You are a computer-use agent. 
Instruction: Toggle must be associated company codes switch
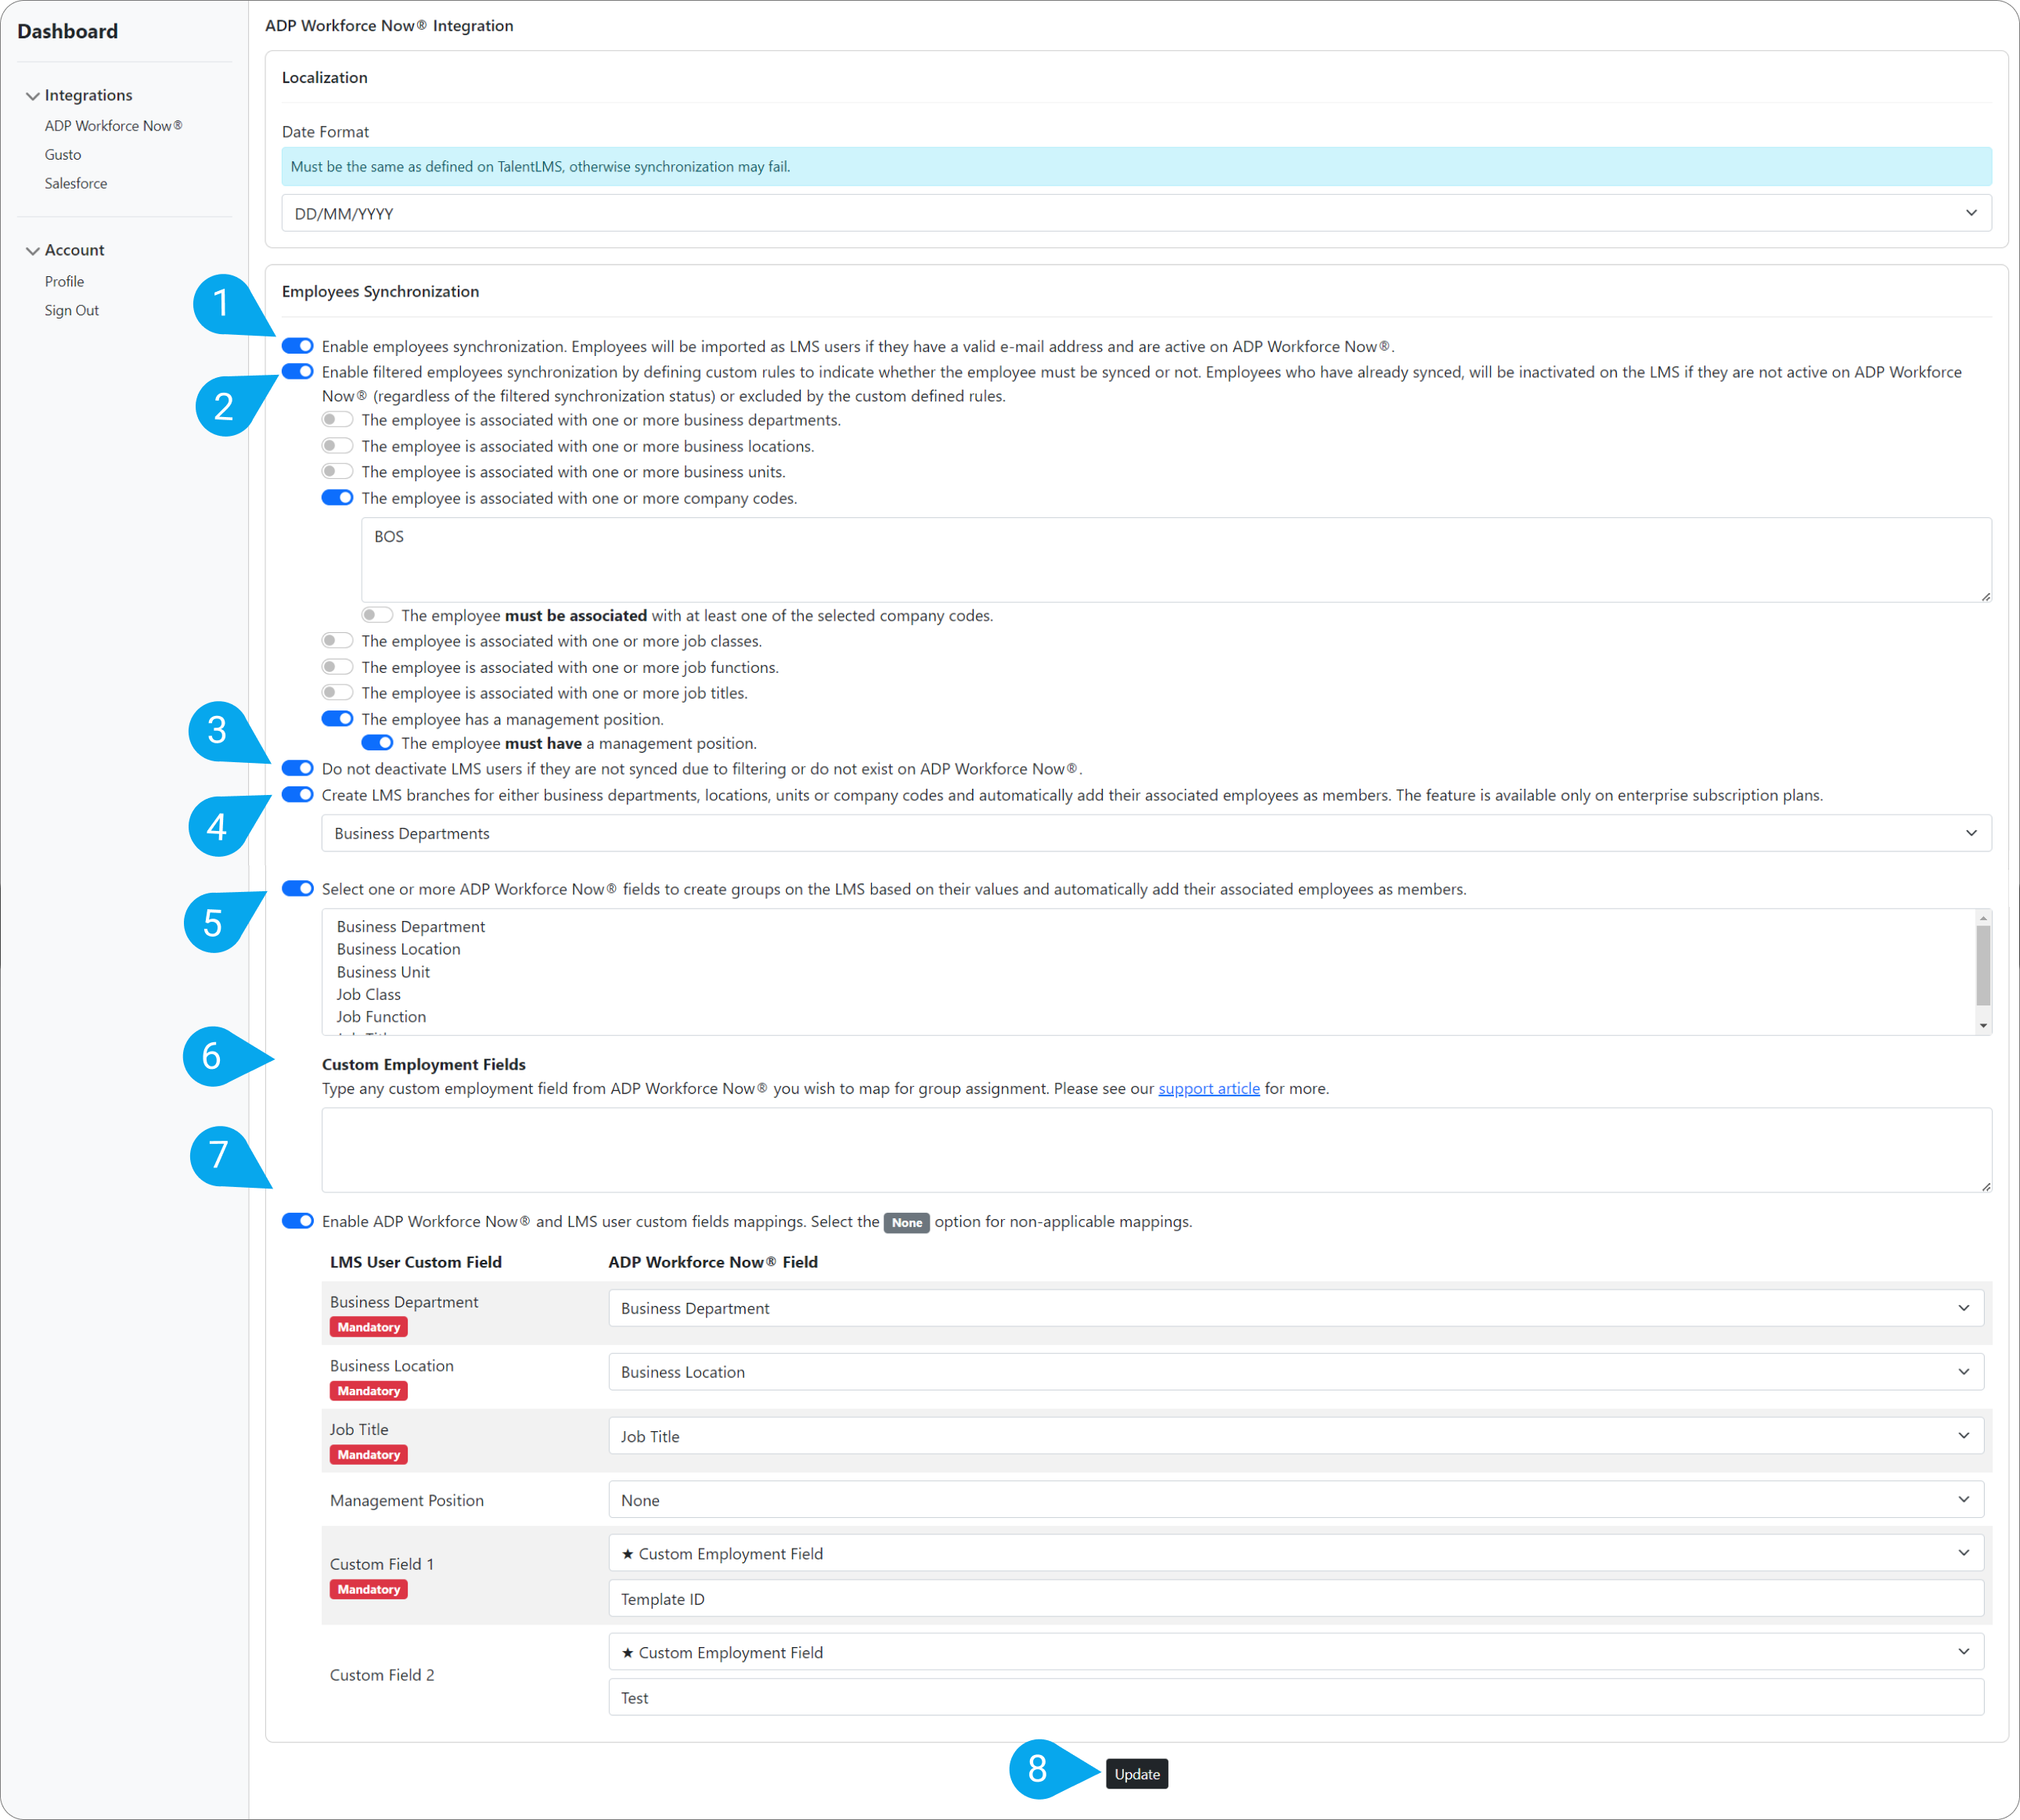(377, 615)
